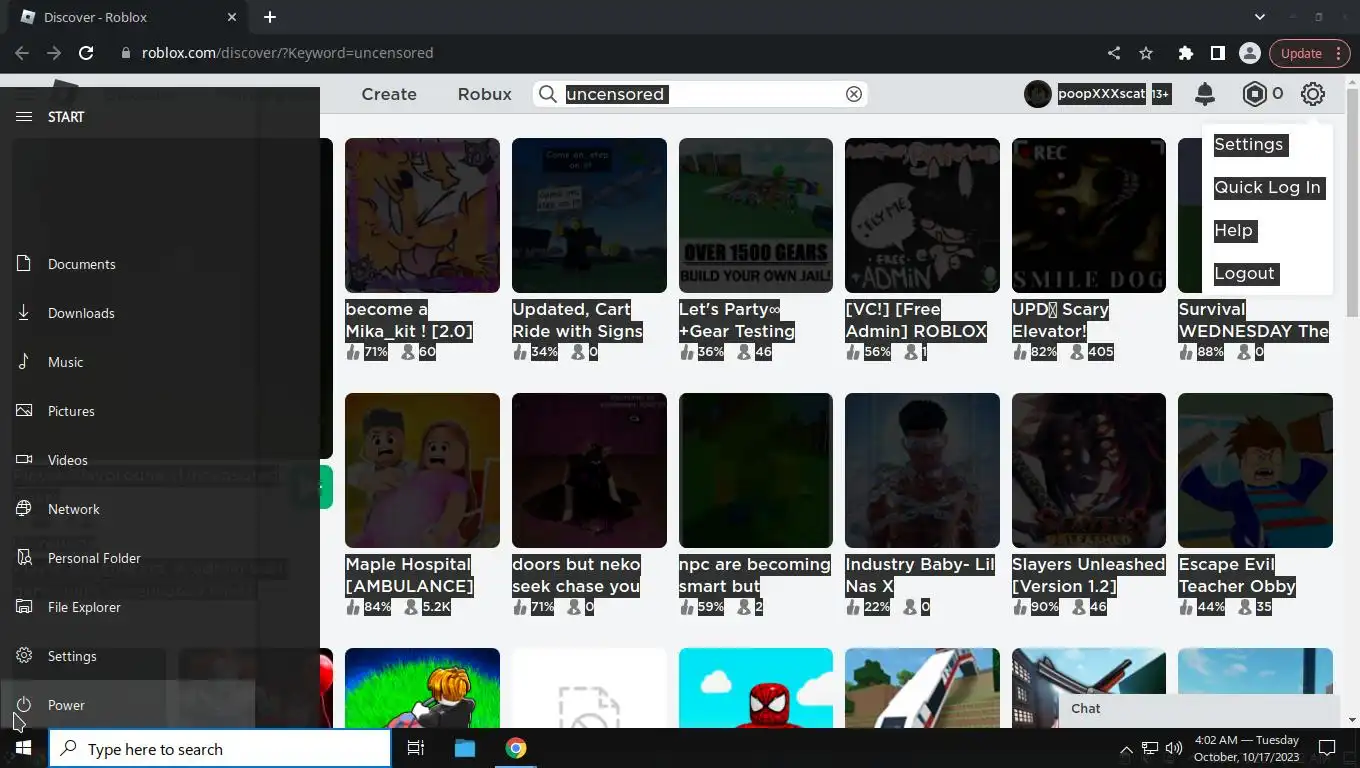1360x768 pixels.
Task: Clear the search field with the X icon
Action: click(854, 94)
